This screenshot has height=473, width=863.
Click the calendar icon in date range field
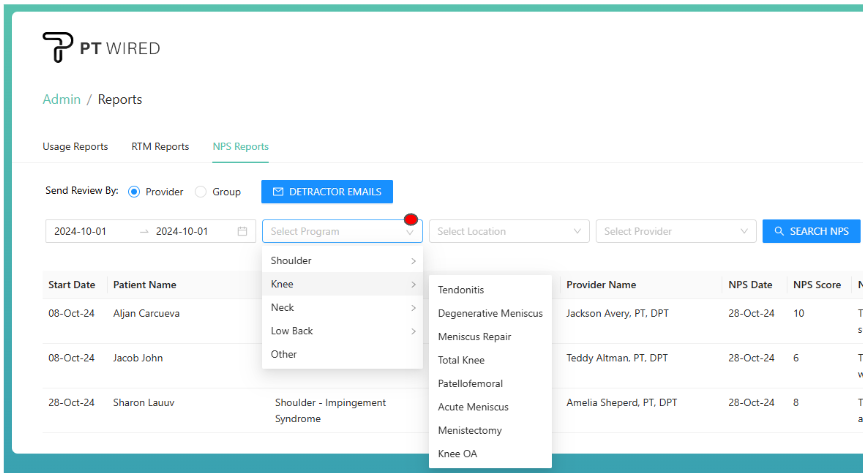pyautogui.click(x=242, y=231)
